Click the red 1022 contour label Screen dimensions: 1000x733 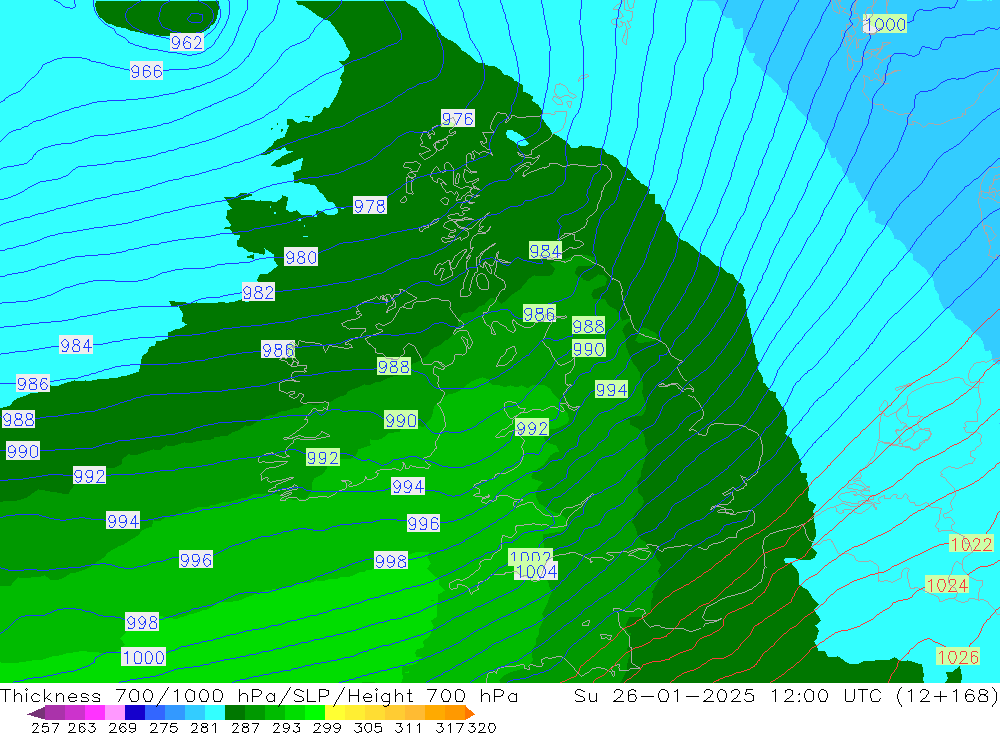tap(971, 544)
